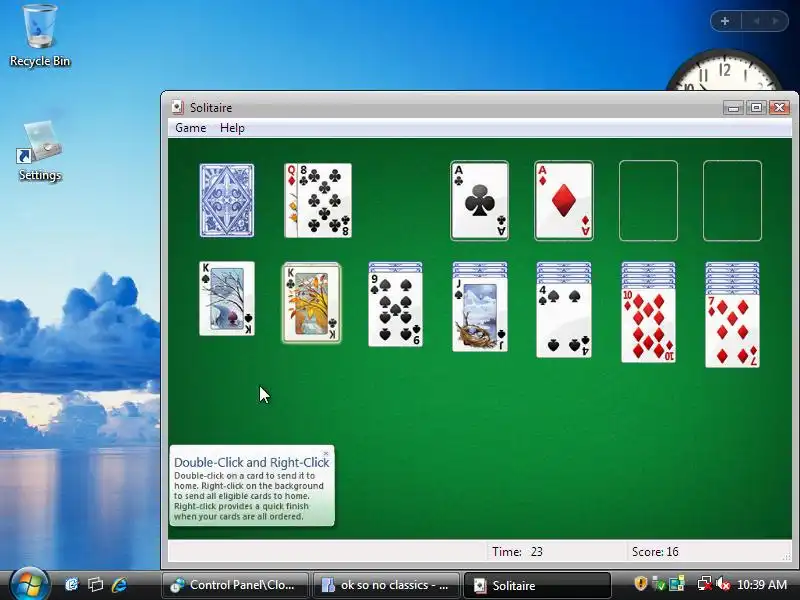
Task: Click the analog clock gadget
Action: [x=724, y=71]
